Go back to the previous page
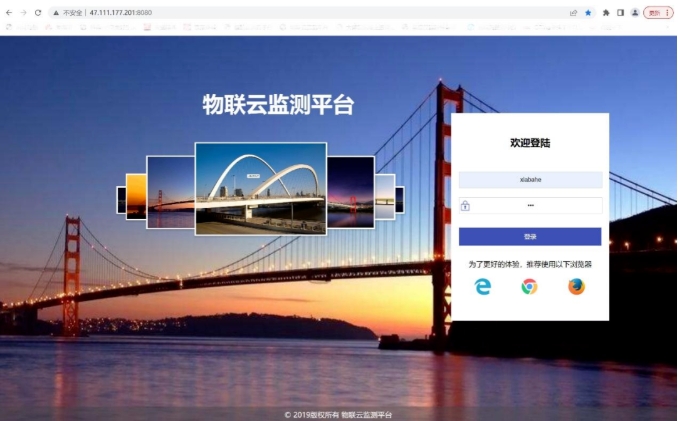The height and width of the screenshot is (421, 678). [9, 12]
